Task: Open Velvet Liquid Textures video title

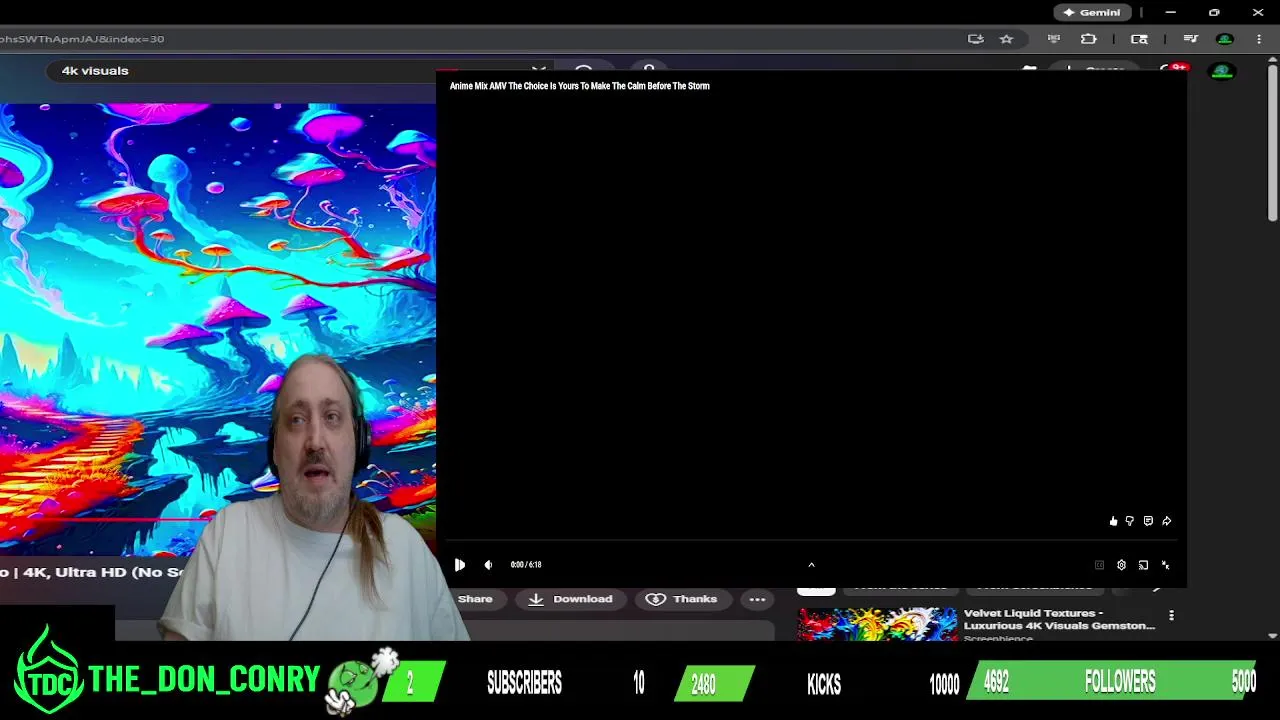Action: click(1059, 619)
